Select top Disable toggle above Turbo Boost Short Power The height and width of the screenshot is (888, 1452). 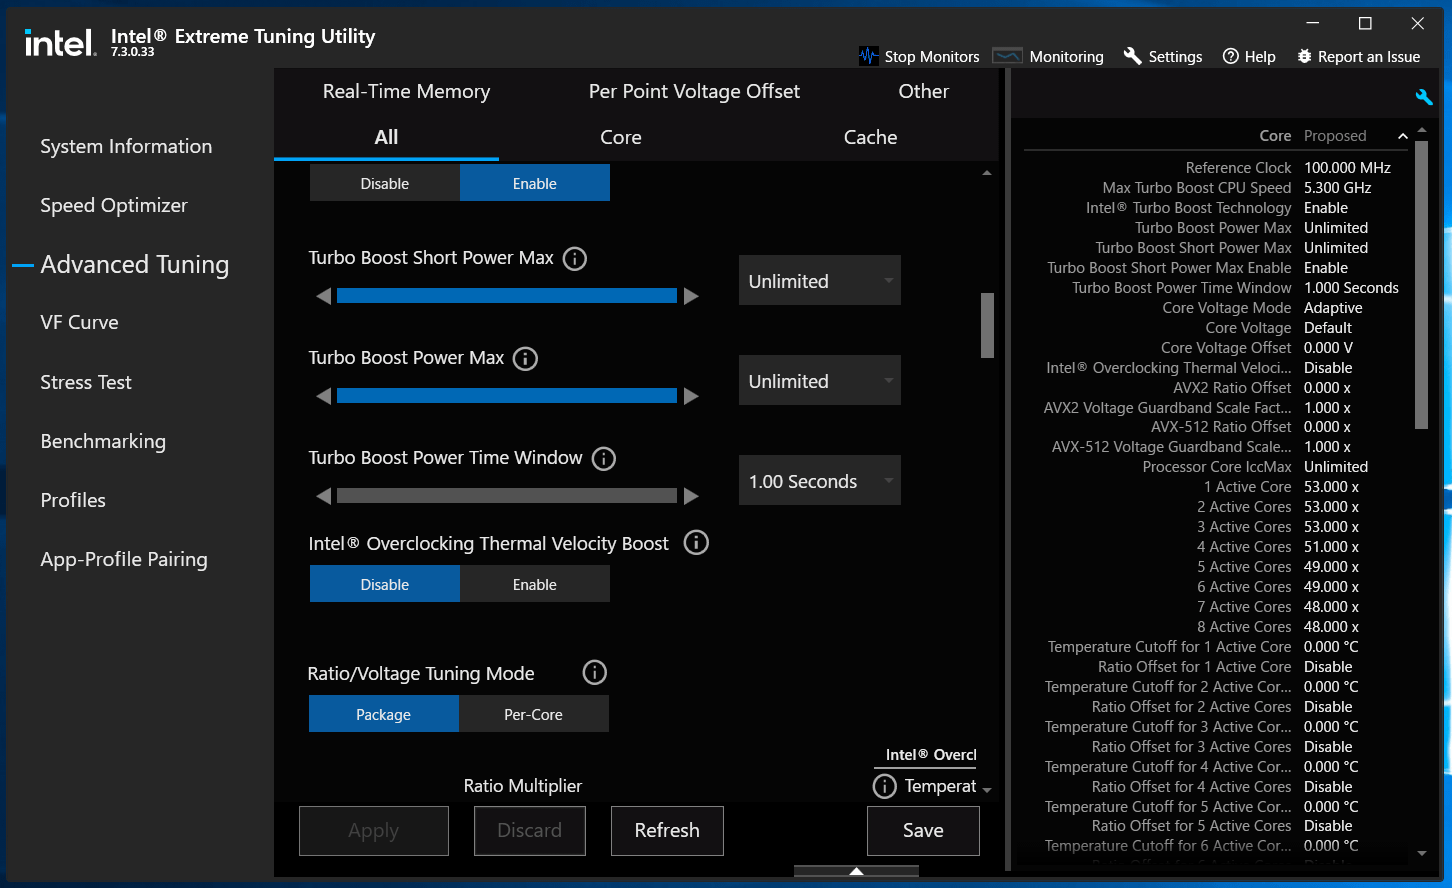(385, 183)
